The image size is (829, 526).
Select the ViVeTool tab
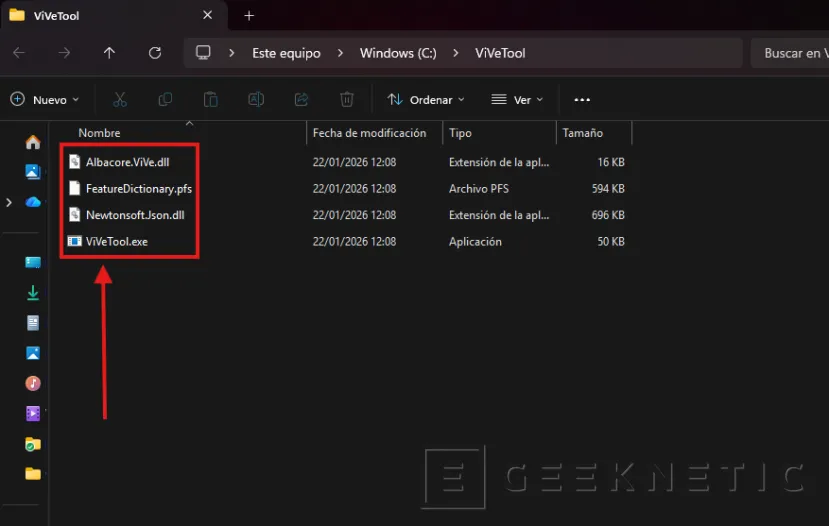(x=114, y=15)
